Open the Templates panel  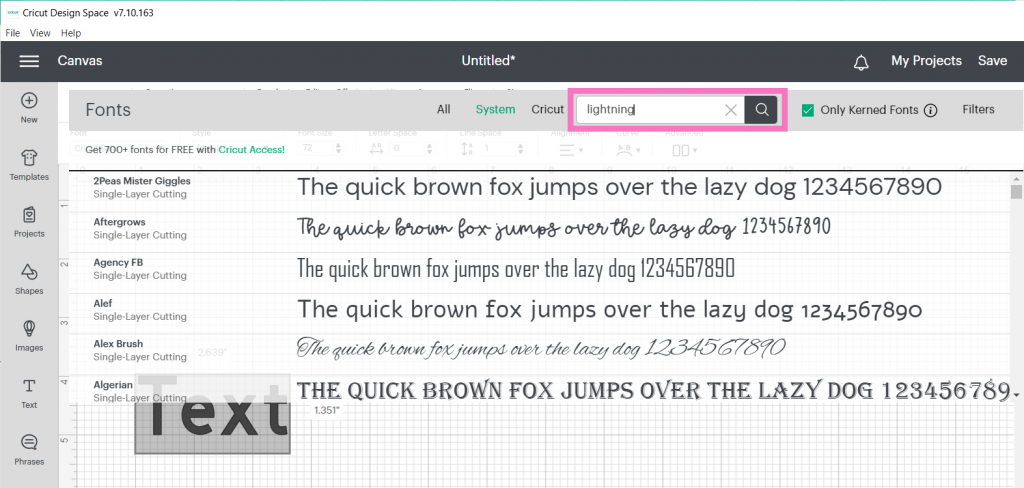click(29, 158)
